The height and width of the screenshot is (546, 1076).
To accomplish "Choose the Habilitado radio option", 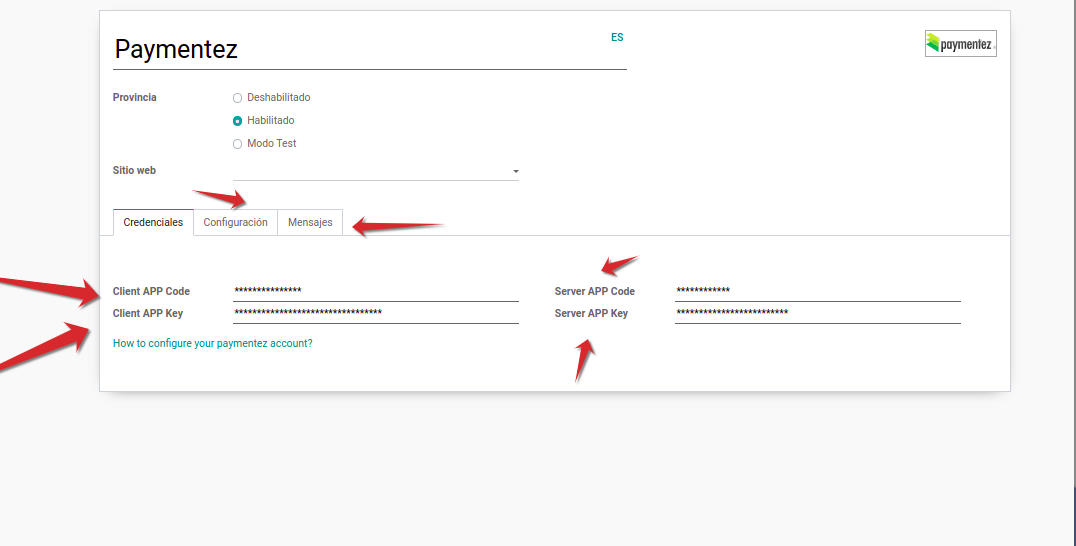I will tap(238, 121).
